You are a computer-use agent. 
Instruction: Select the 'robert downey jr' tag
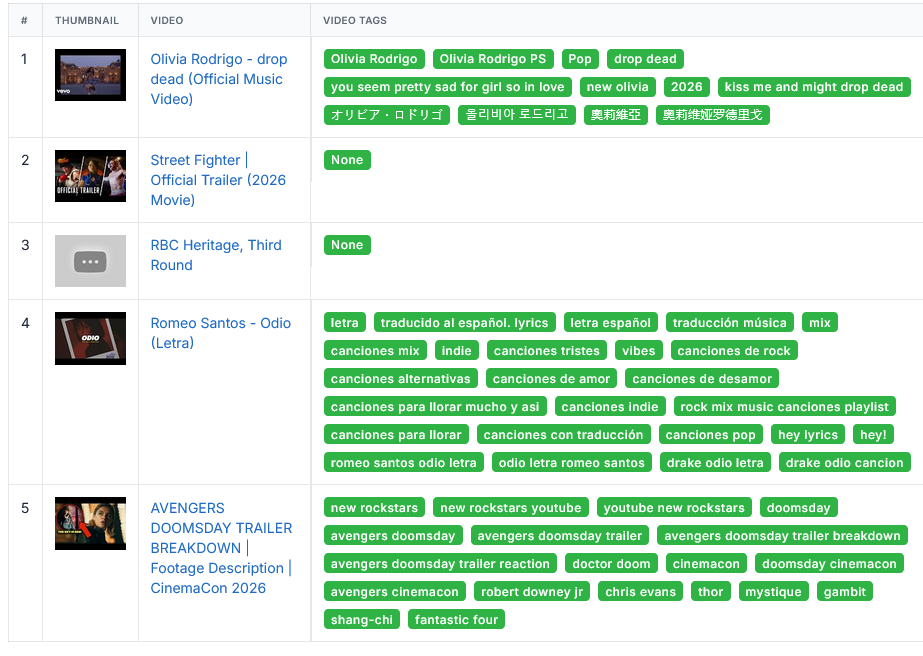pos(531,592)
